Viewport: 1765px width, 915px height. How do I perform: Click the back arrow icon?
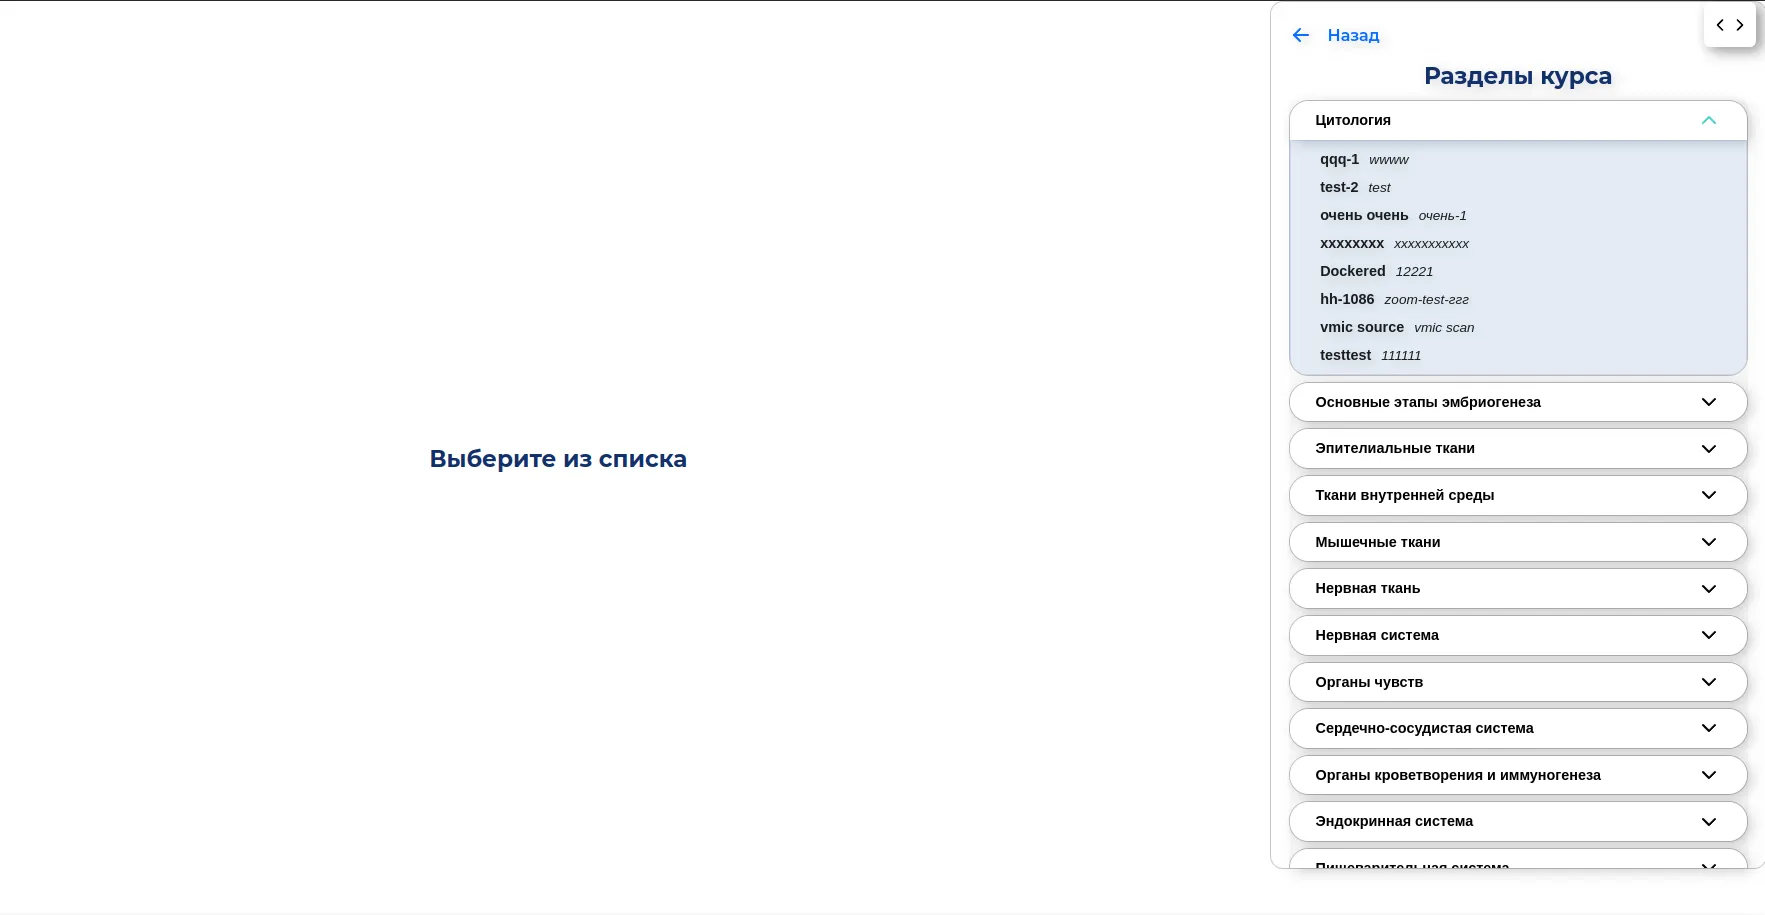tap(1300, 35)
